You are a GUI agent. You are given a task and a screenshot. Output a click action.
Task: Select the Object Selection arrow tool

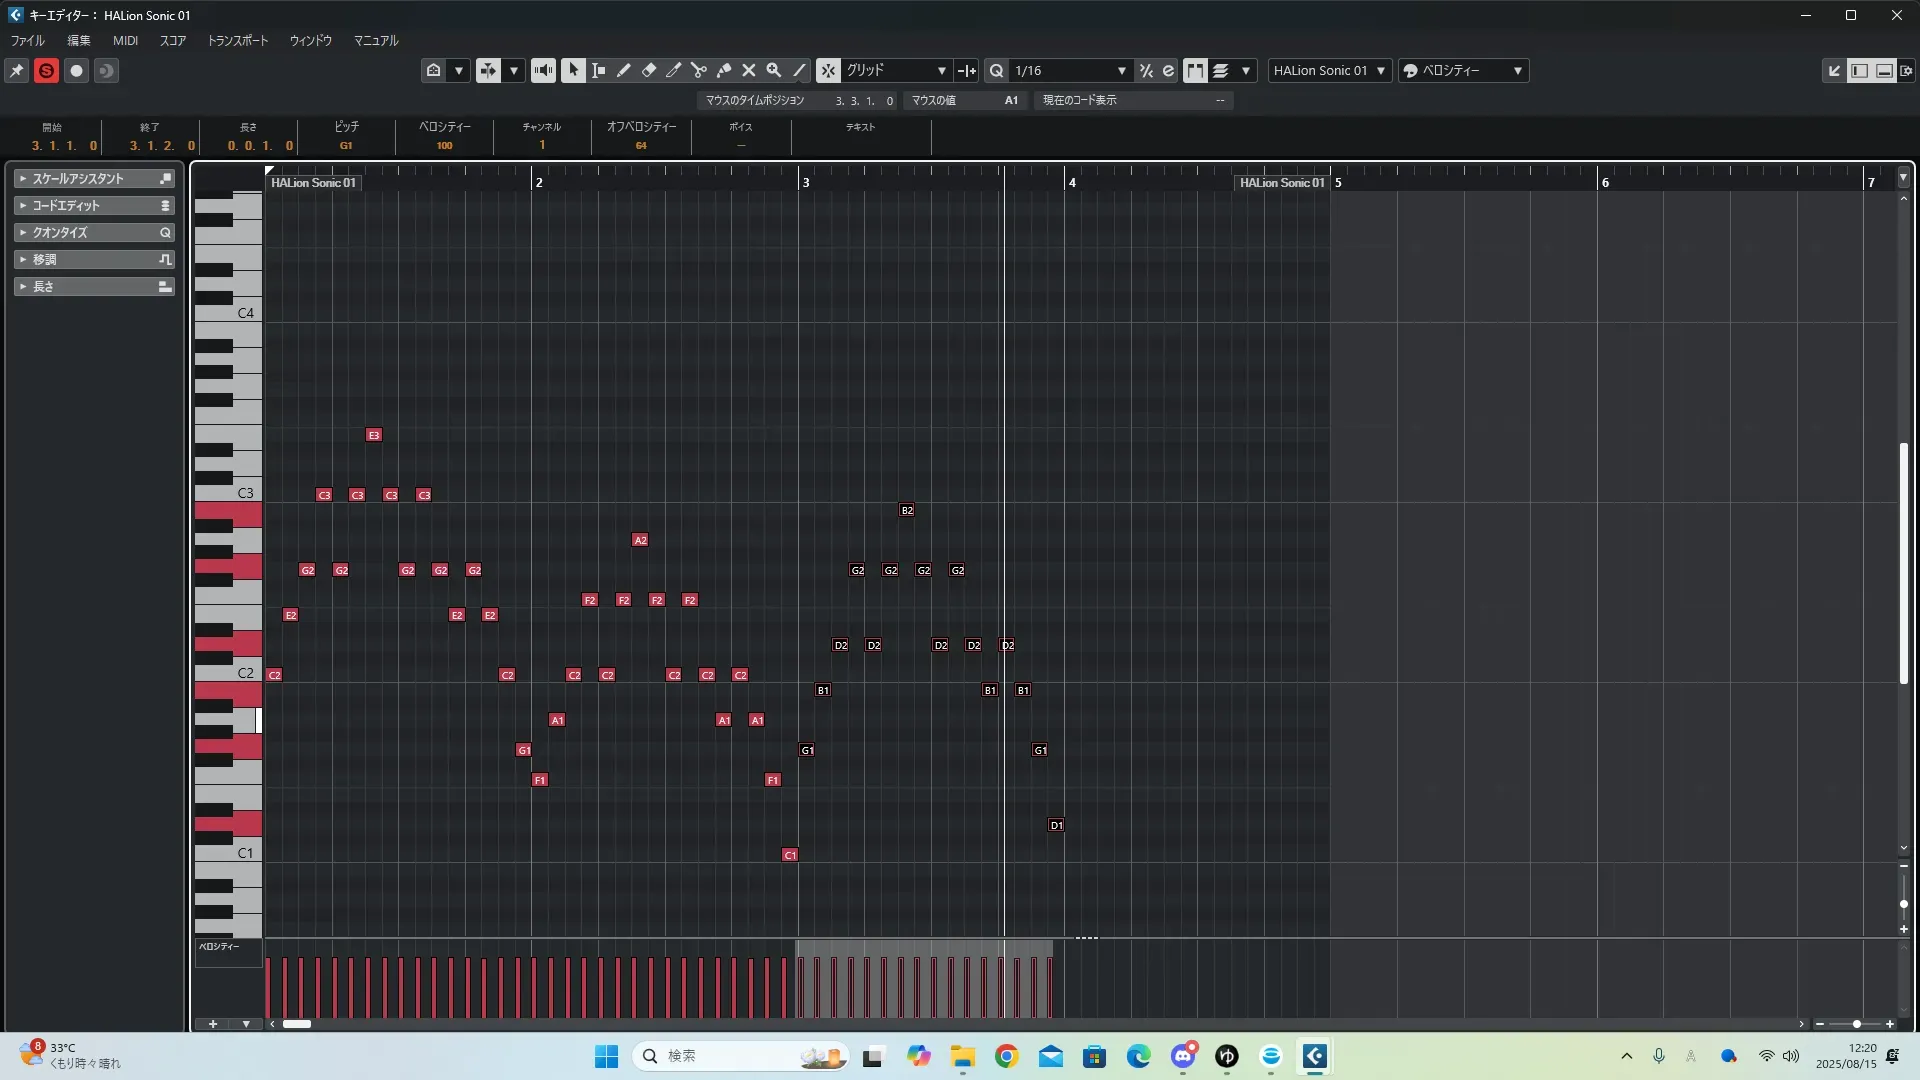[573, 70]
